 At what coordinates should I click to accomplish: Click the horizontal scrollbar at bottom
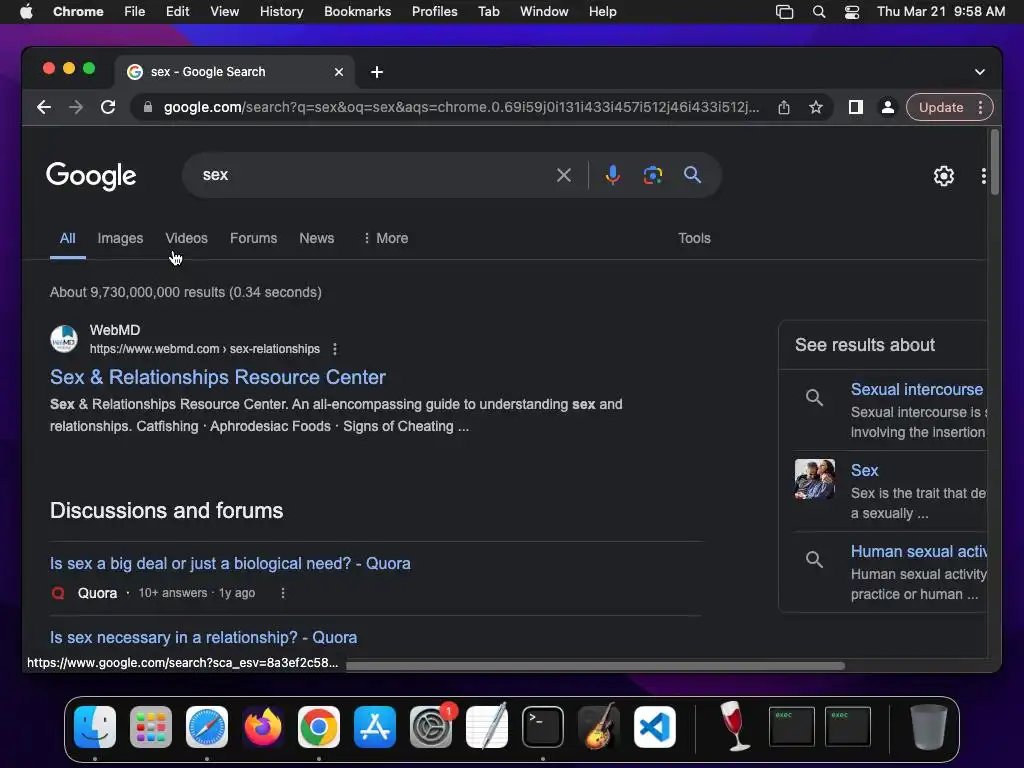point(595,665)
